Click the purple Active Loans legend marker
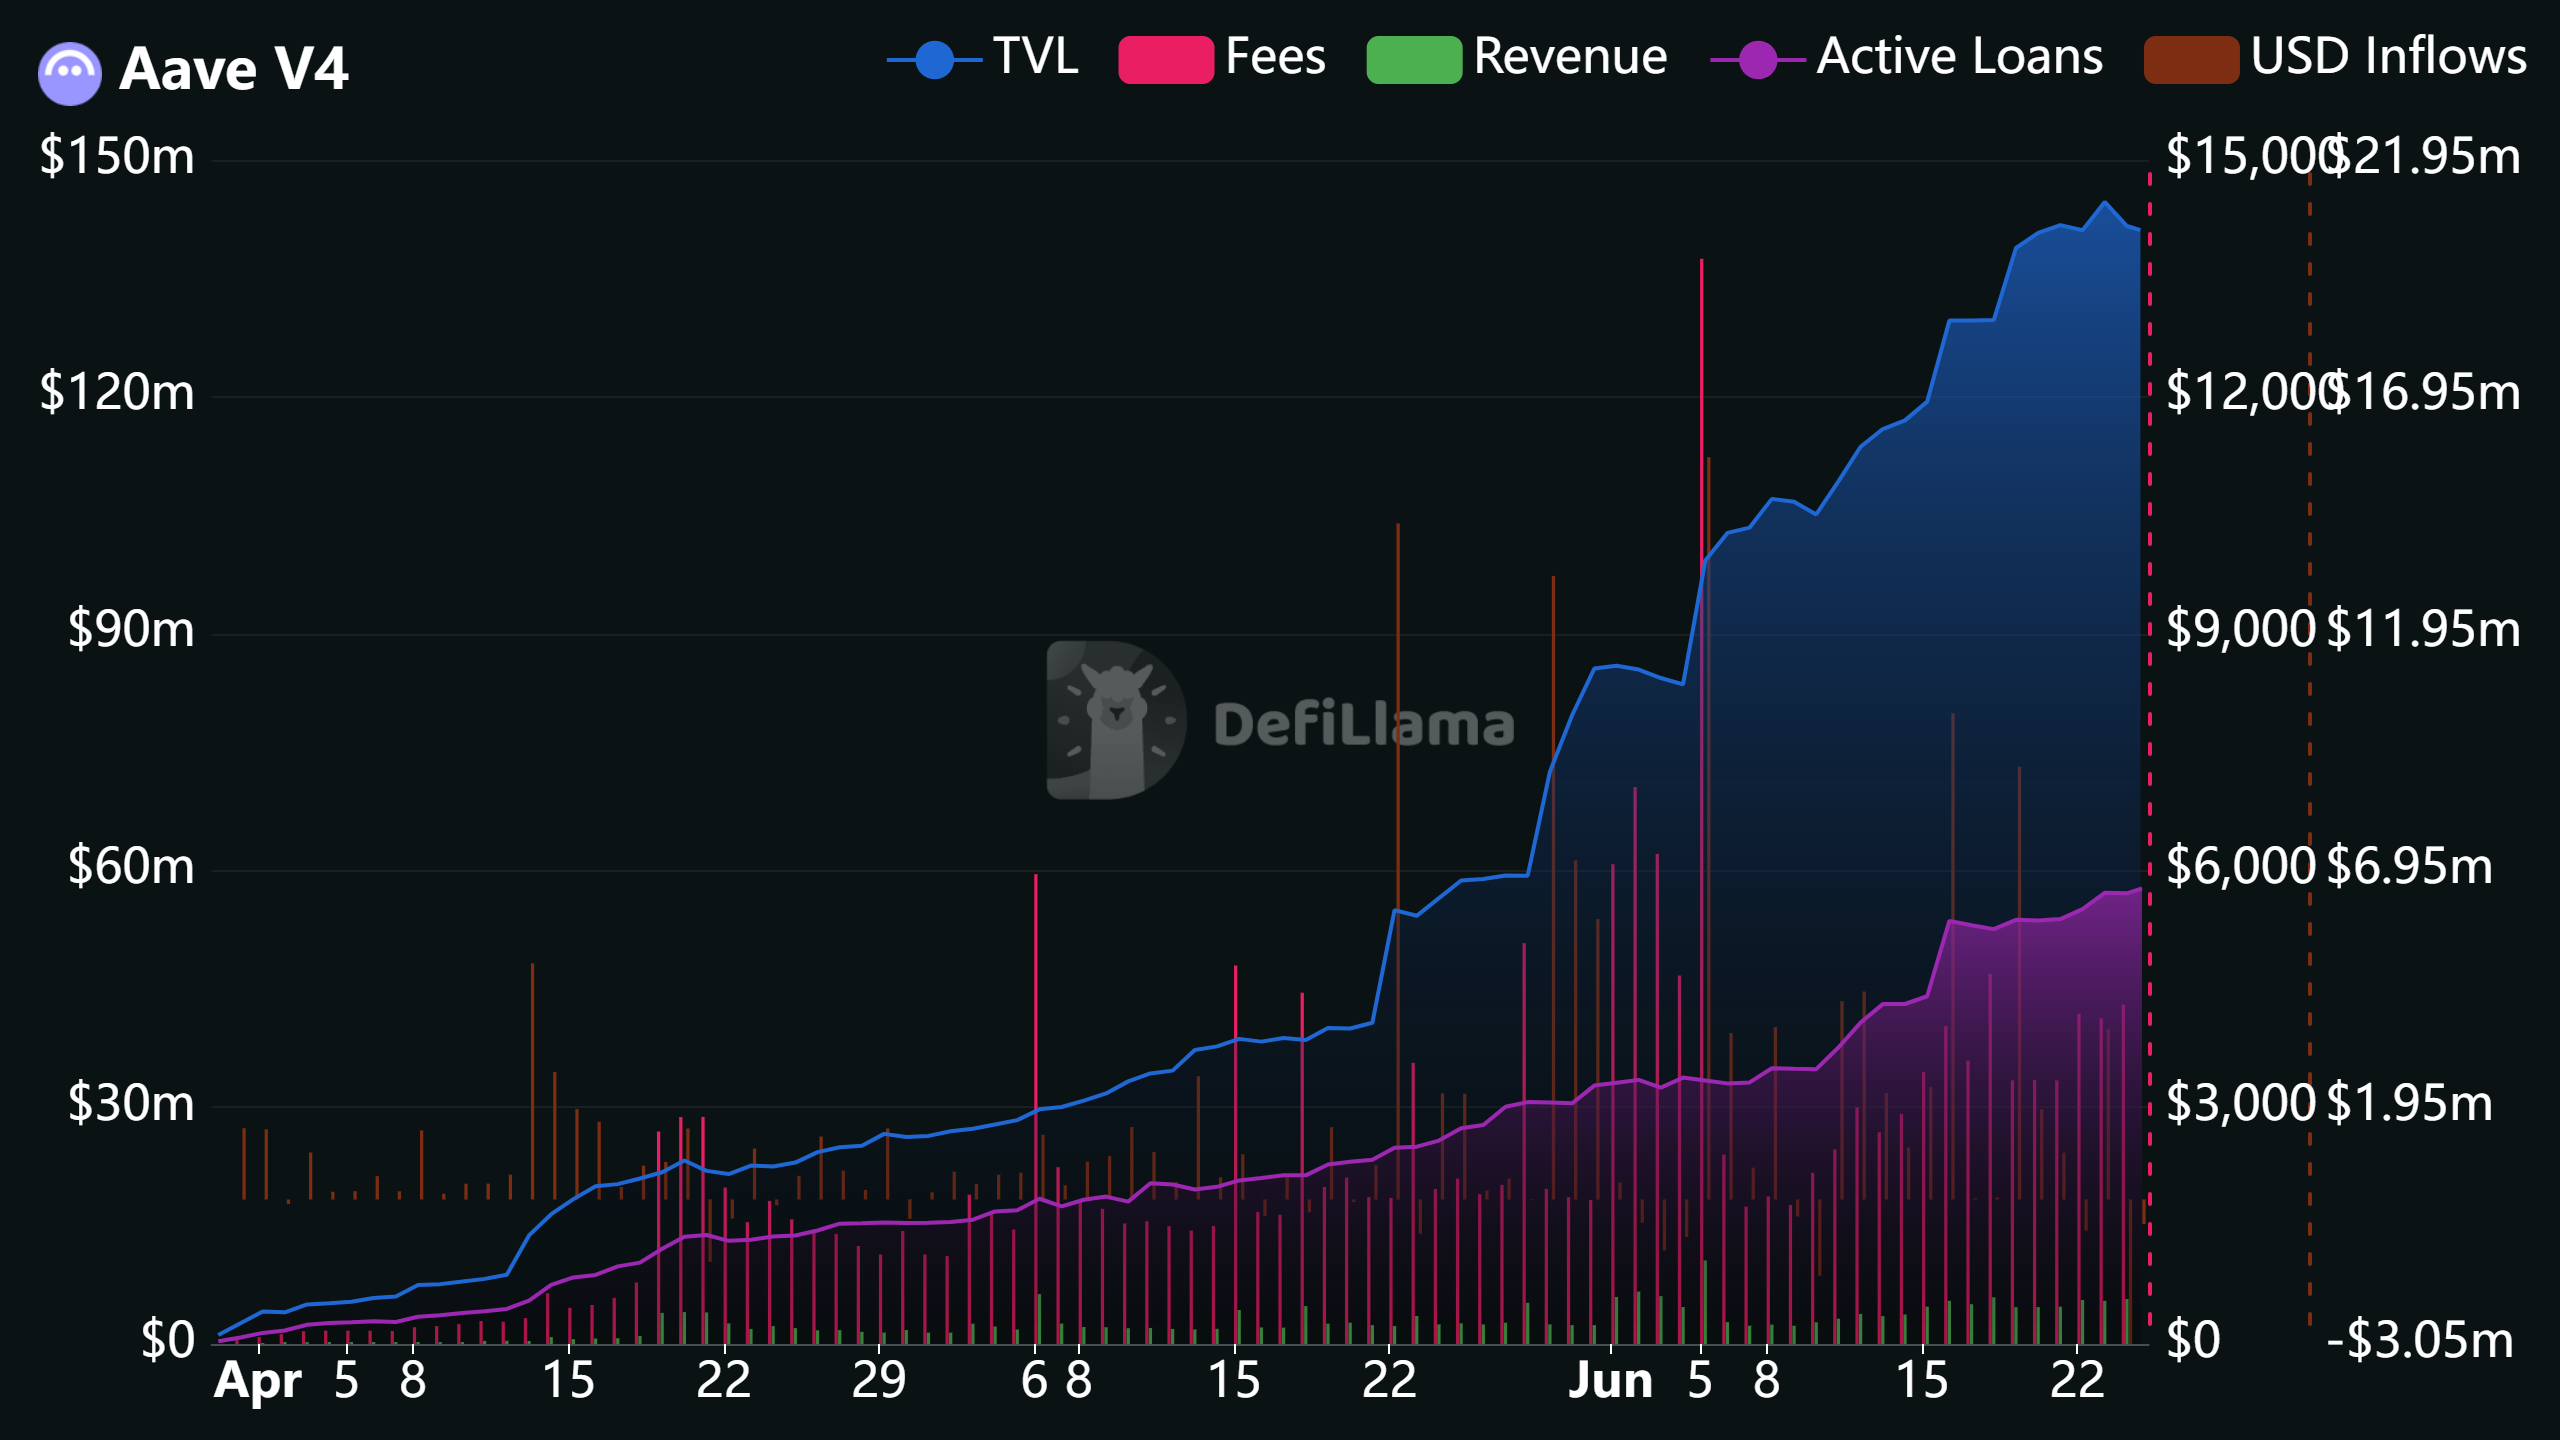Image resolution: width=2560 pixels, height=1440 pixels. pyautogui.click(x=1758, y=60)
